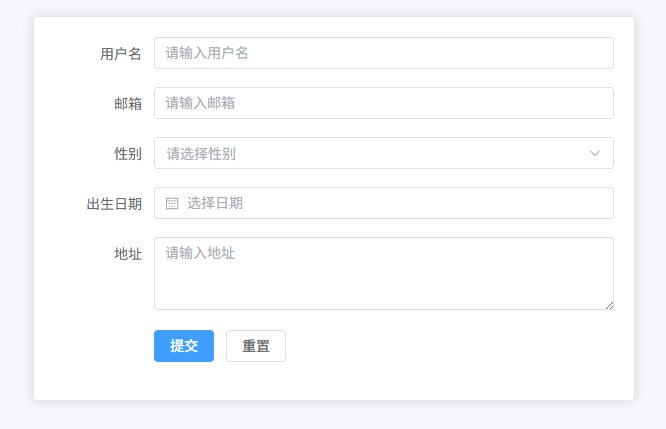Click the 地址 field label

128,254
